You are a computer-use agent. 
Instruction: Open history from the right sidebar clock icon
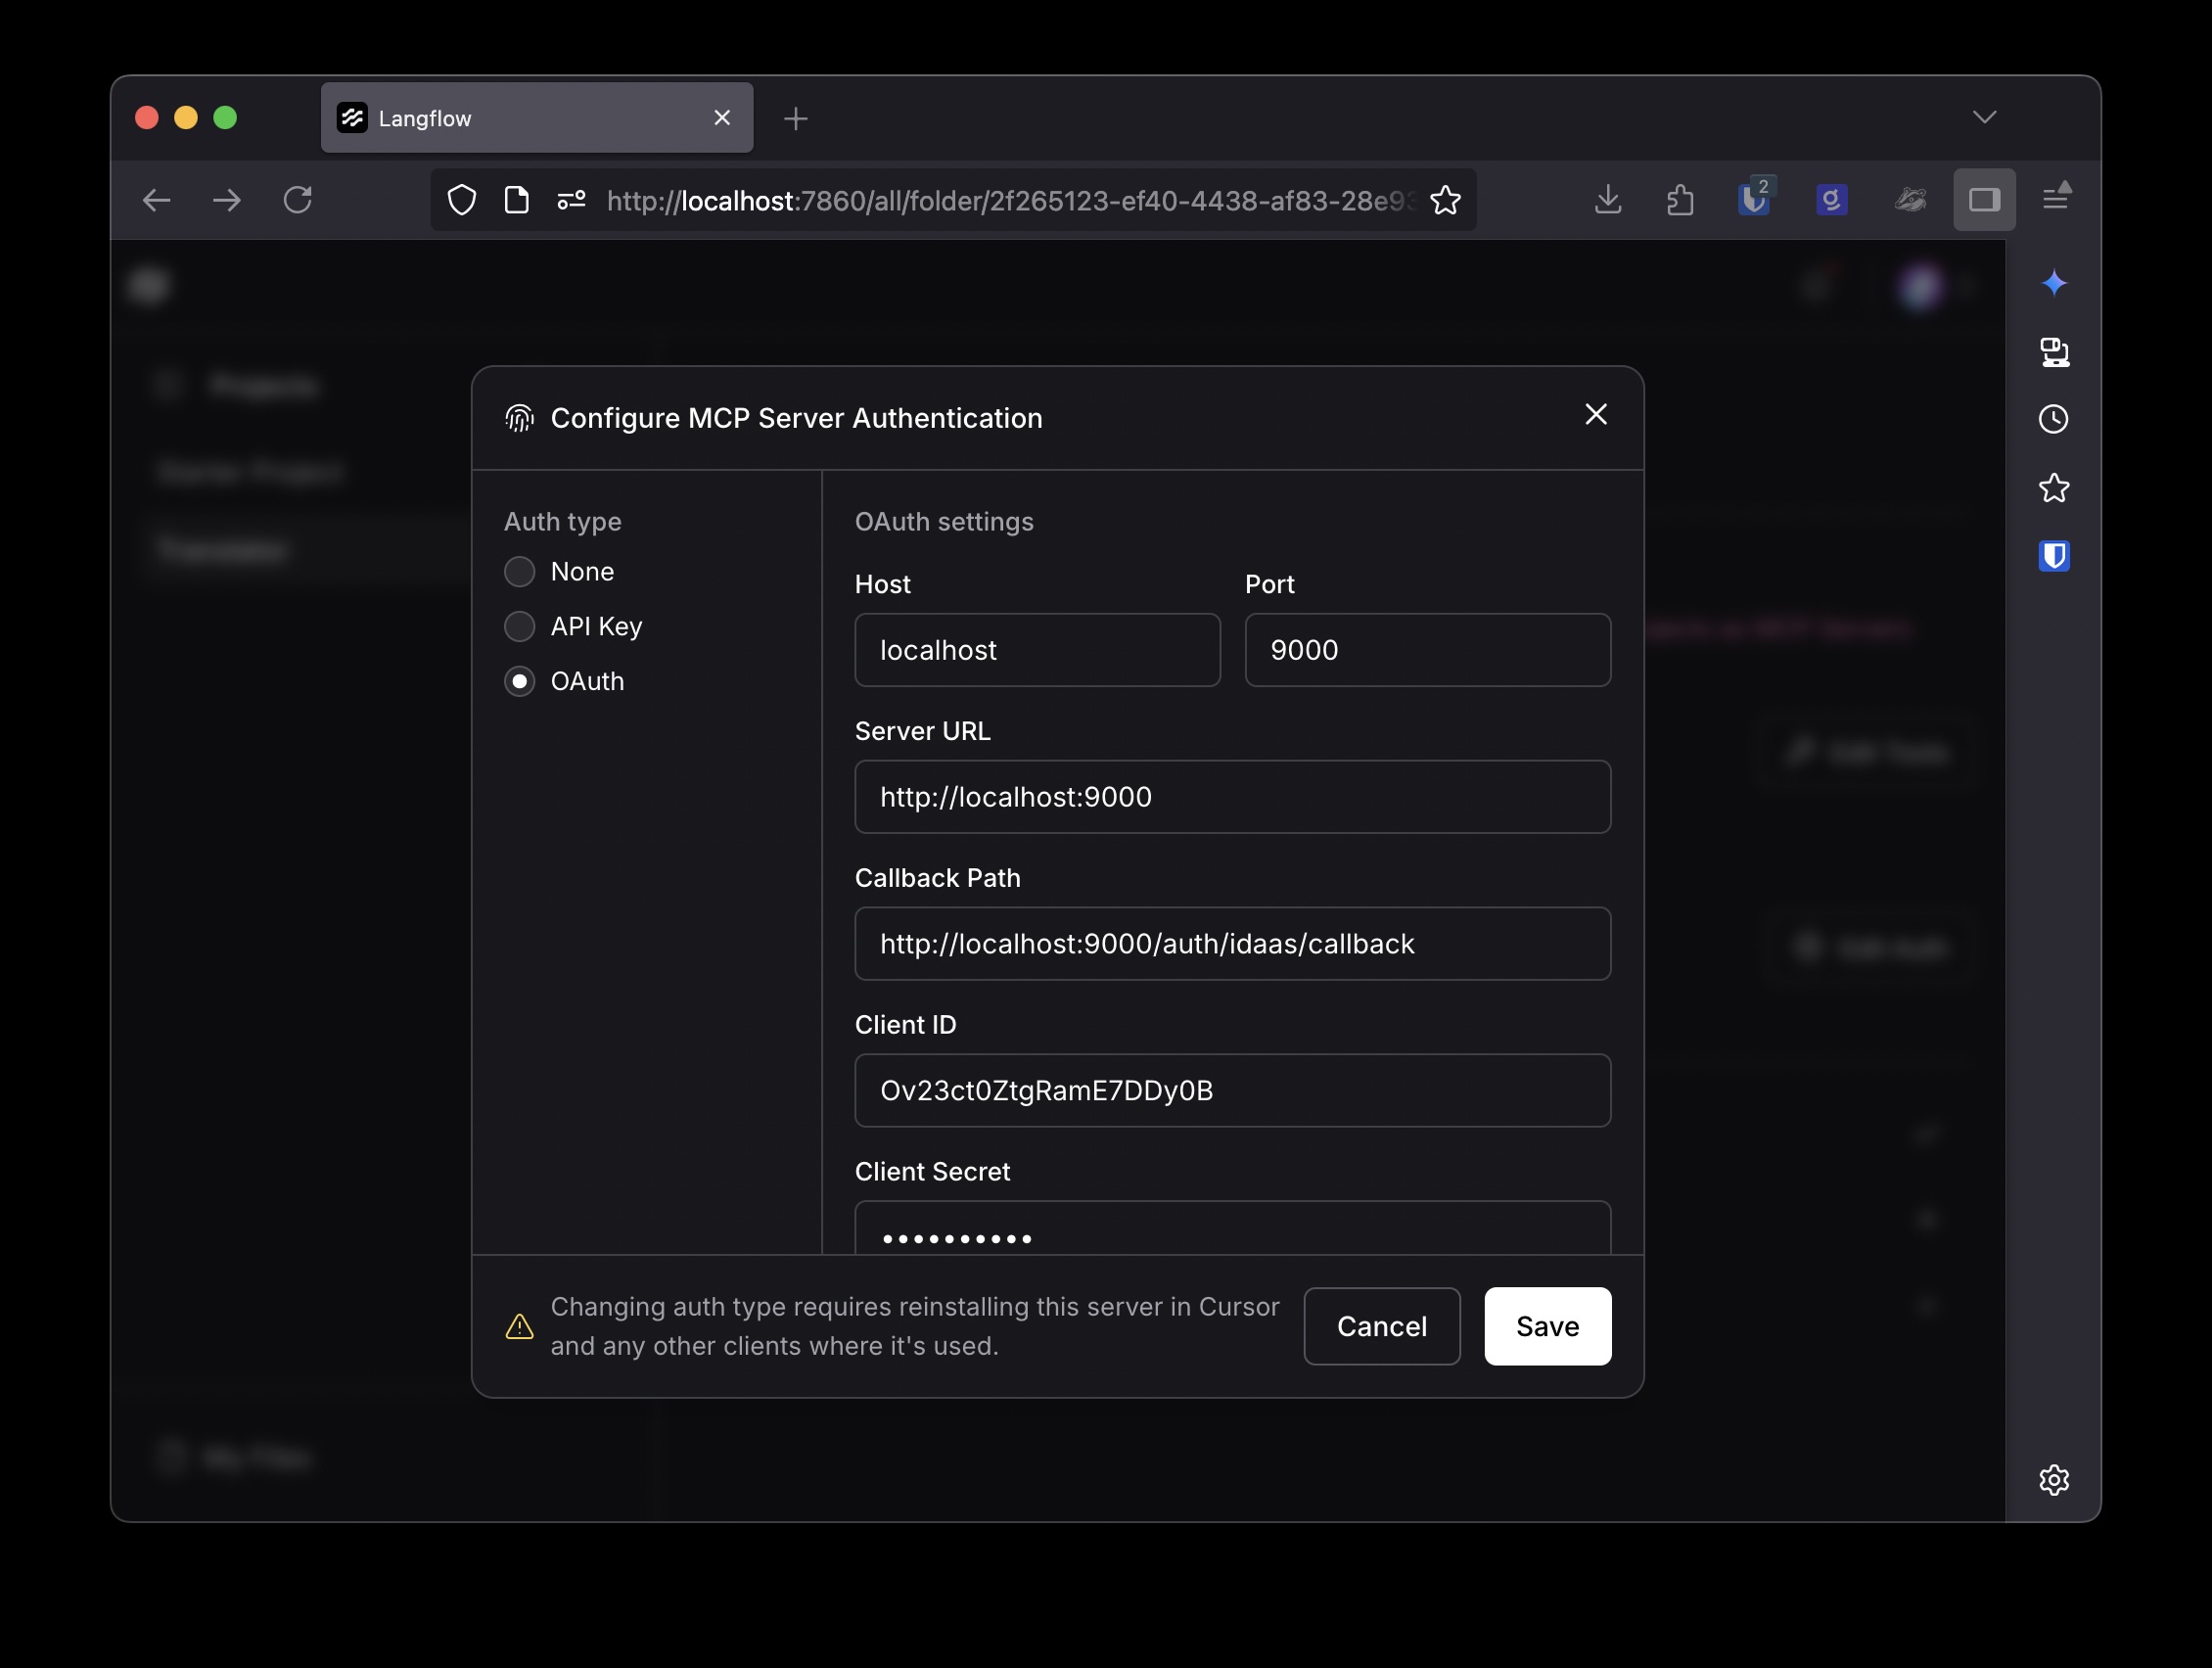coord(2054,419)
